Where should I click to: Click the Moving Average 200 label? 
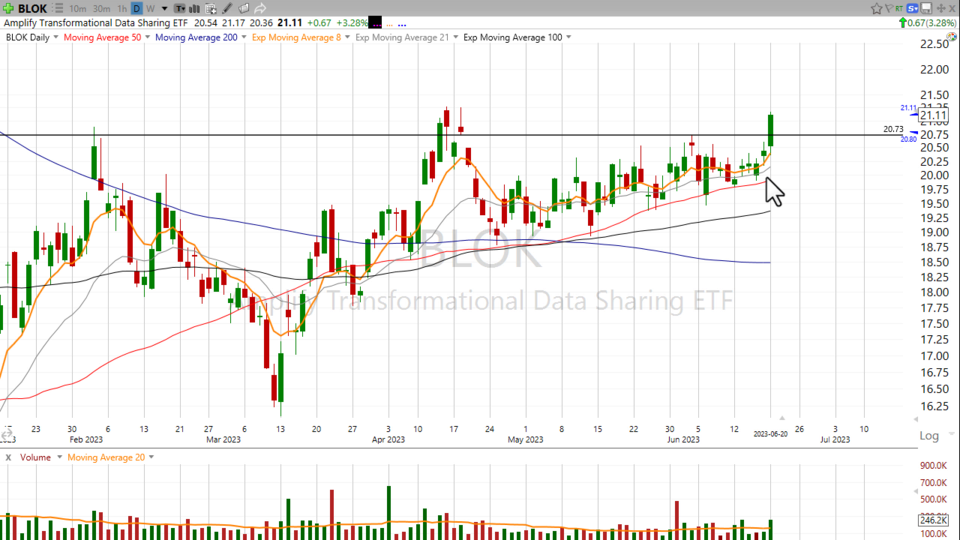click(x=196, y=37)
